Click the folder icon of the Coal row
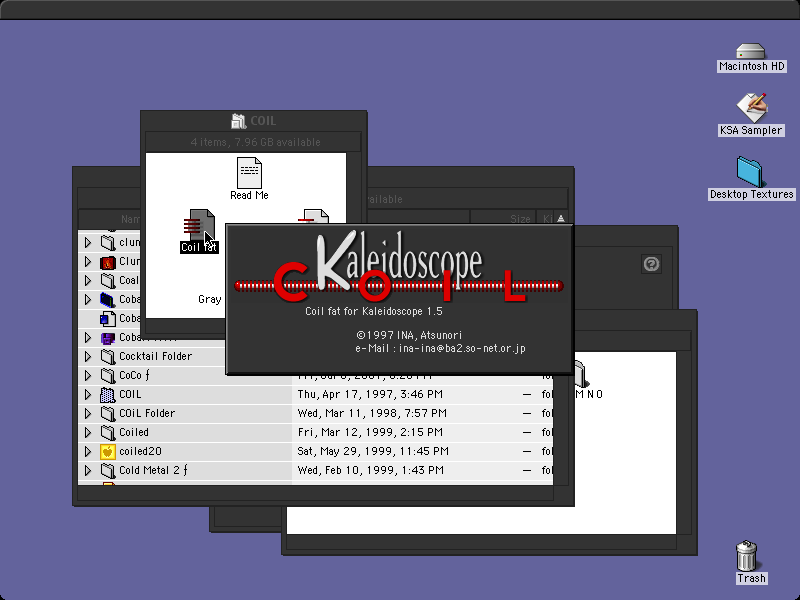Viewport: 800px width, 600px height. [x=108, y=281]
